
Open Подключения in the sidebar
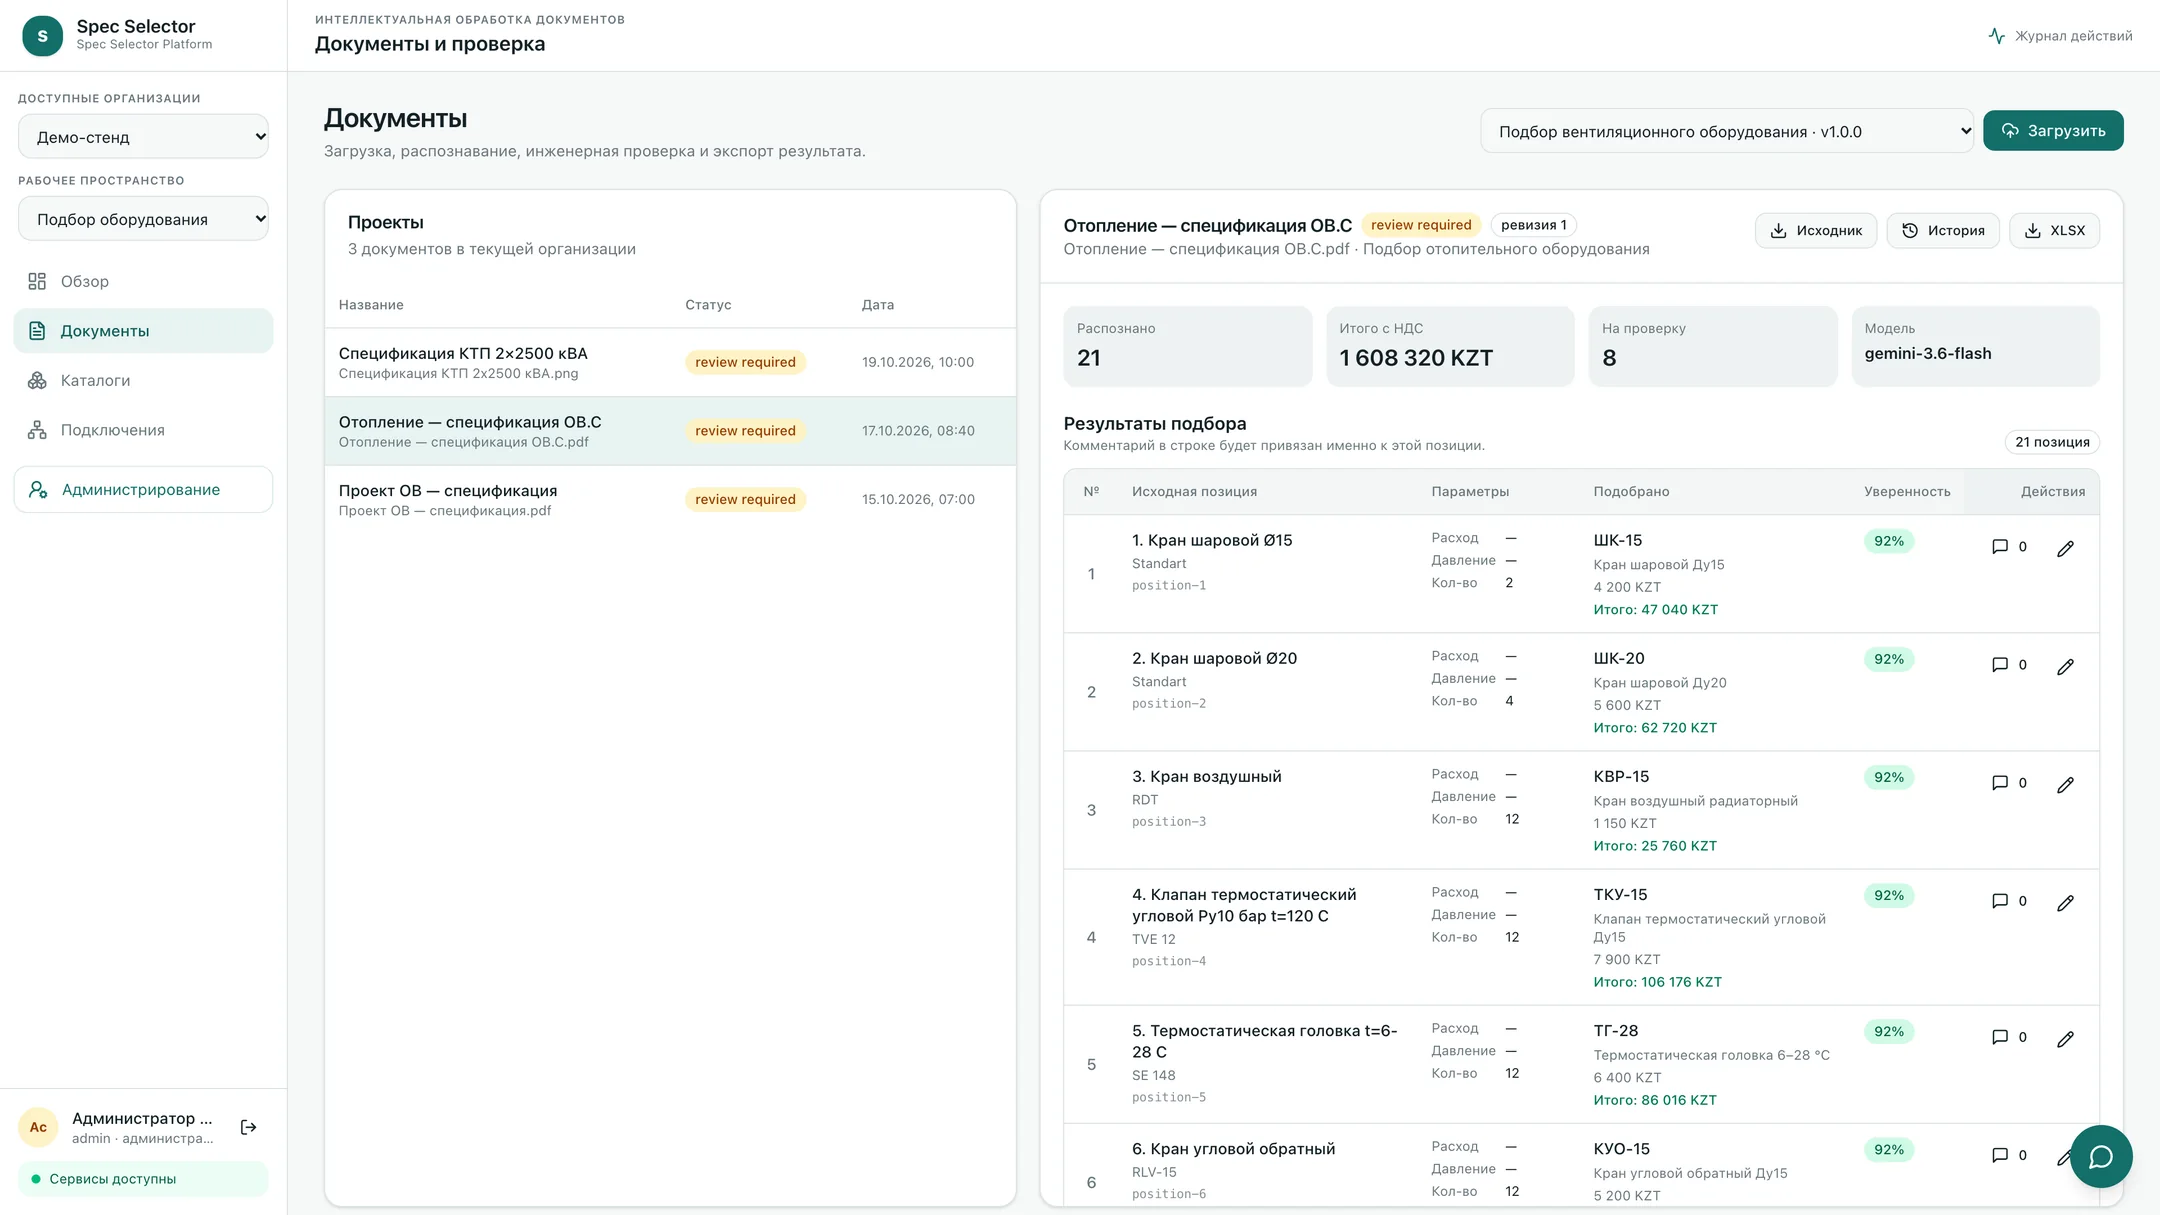coord(143,430)
